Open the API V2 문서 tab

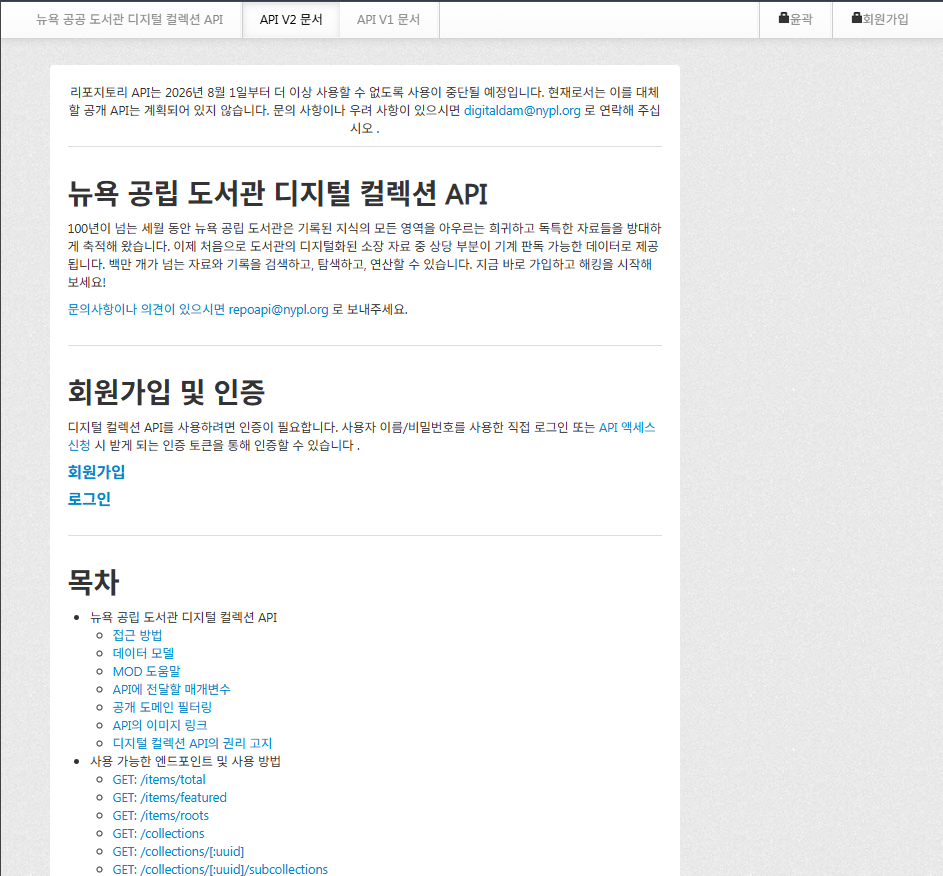click(290, 19)
